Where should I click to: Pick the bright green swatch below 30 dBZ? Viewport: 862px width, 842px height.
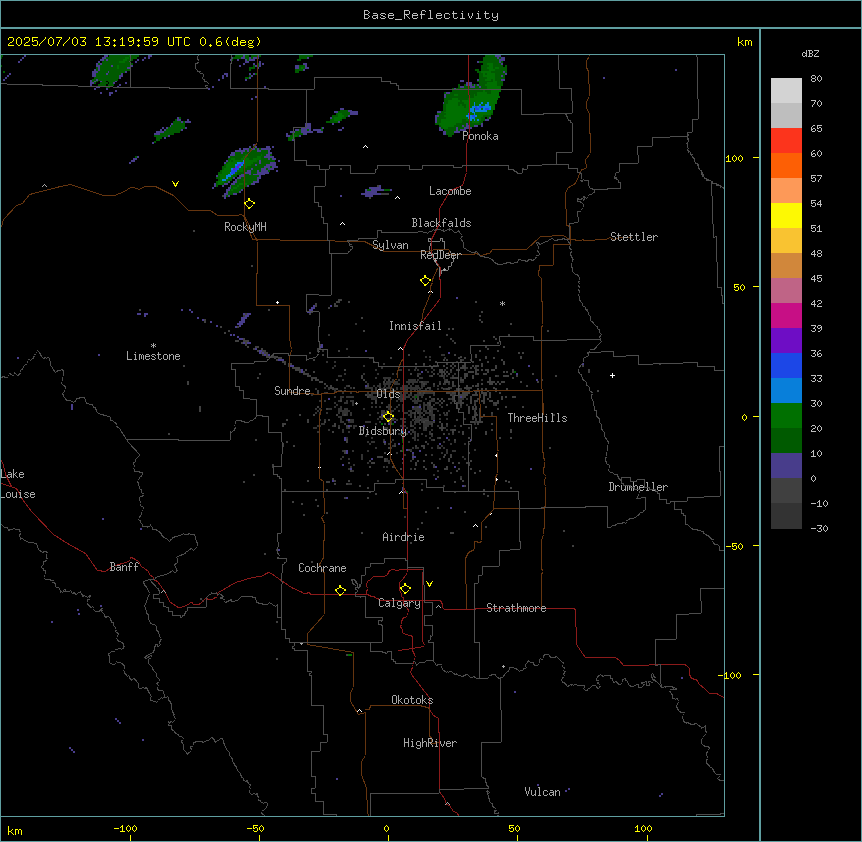786,416
